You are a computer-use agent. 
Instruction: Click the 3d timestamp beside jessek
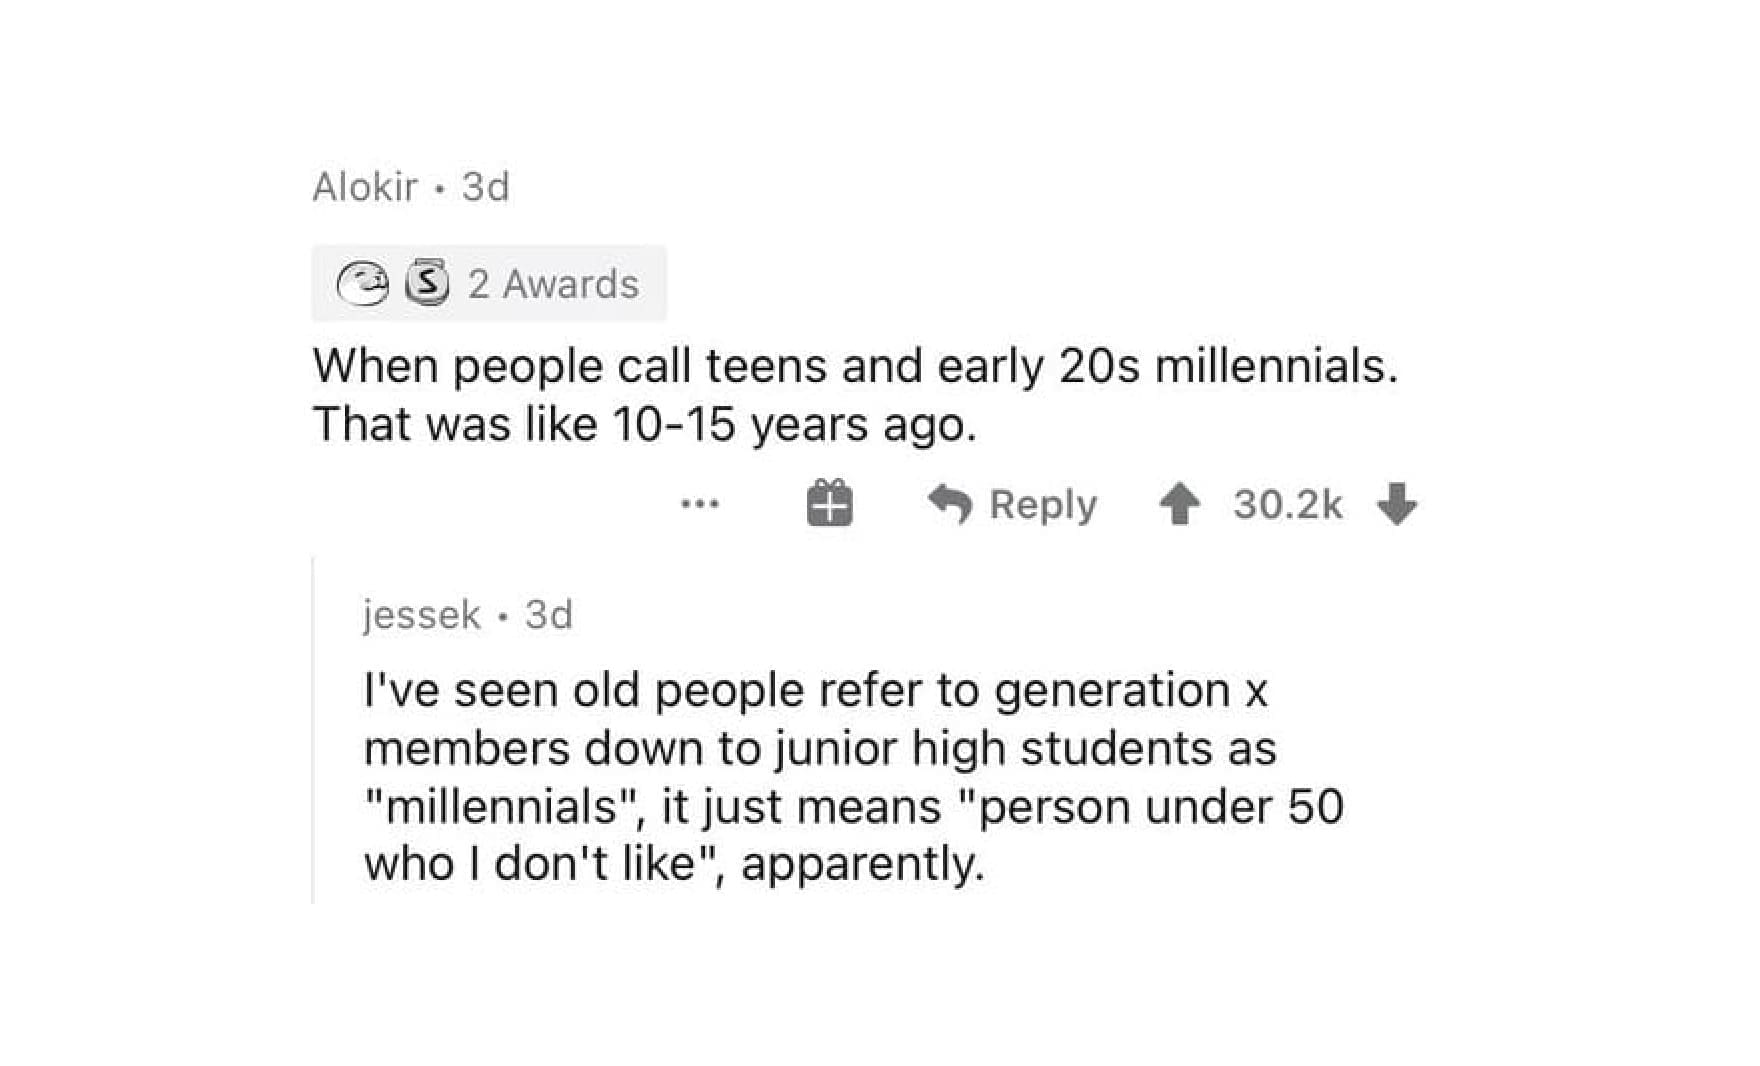549,614
